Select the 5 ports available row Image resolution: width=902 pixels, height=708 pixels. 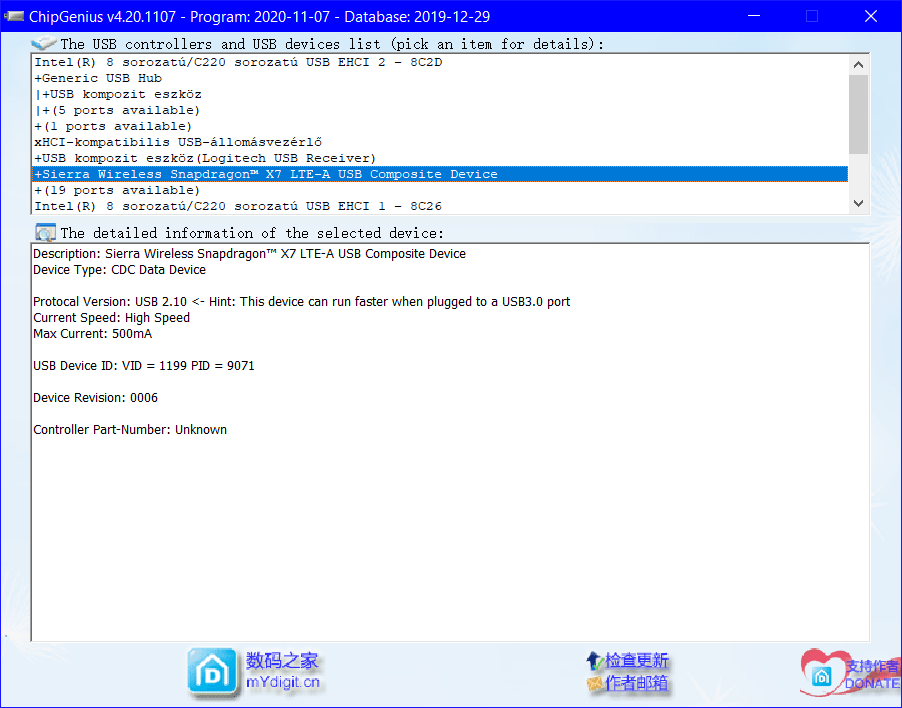tap(439, 110)
